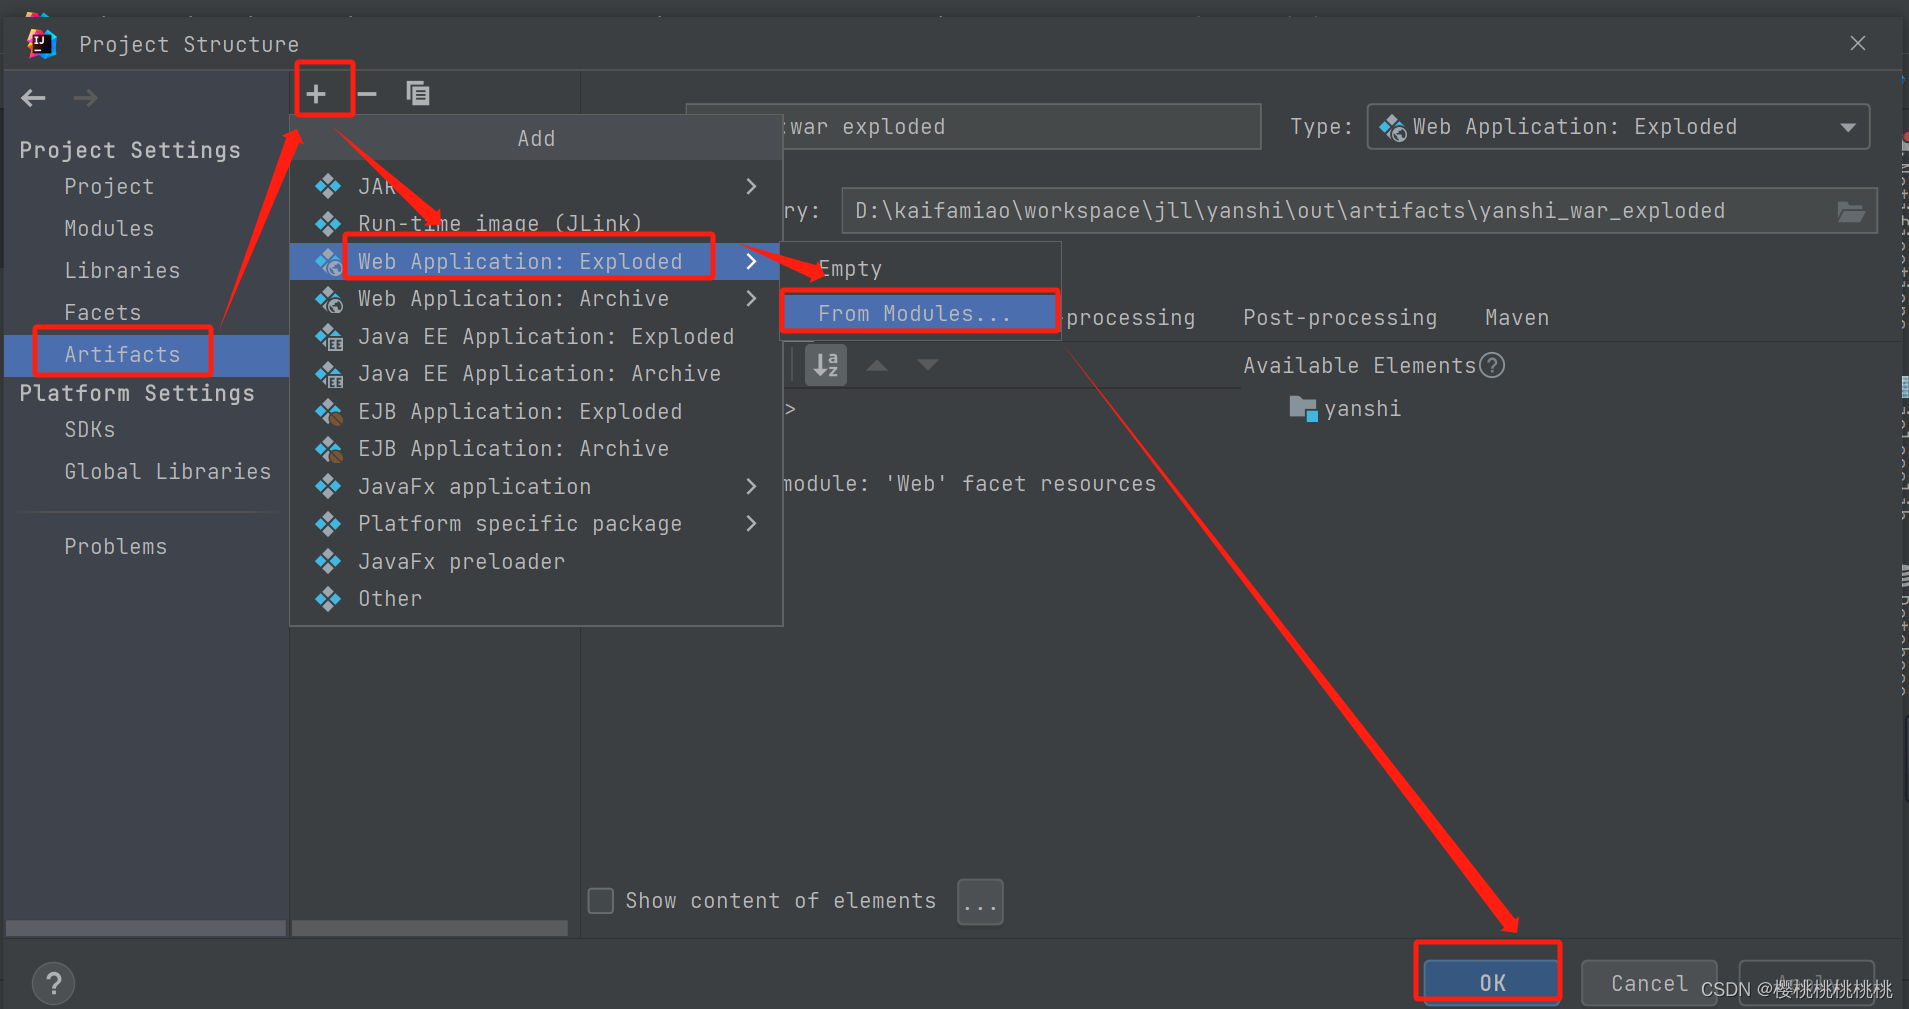Click the Copy artifact toolbar icon
The height and width of the screenshot is (1009, 1909).
click(x=418, y=93)
